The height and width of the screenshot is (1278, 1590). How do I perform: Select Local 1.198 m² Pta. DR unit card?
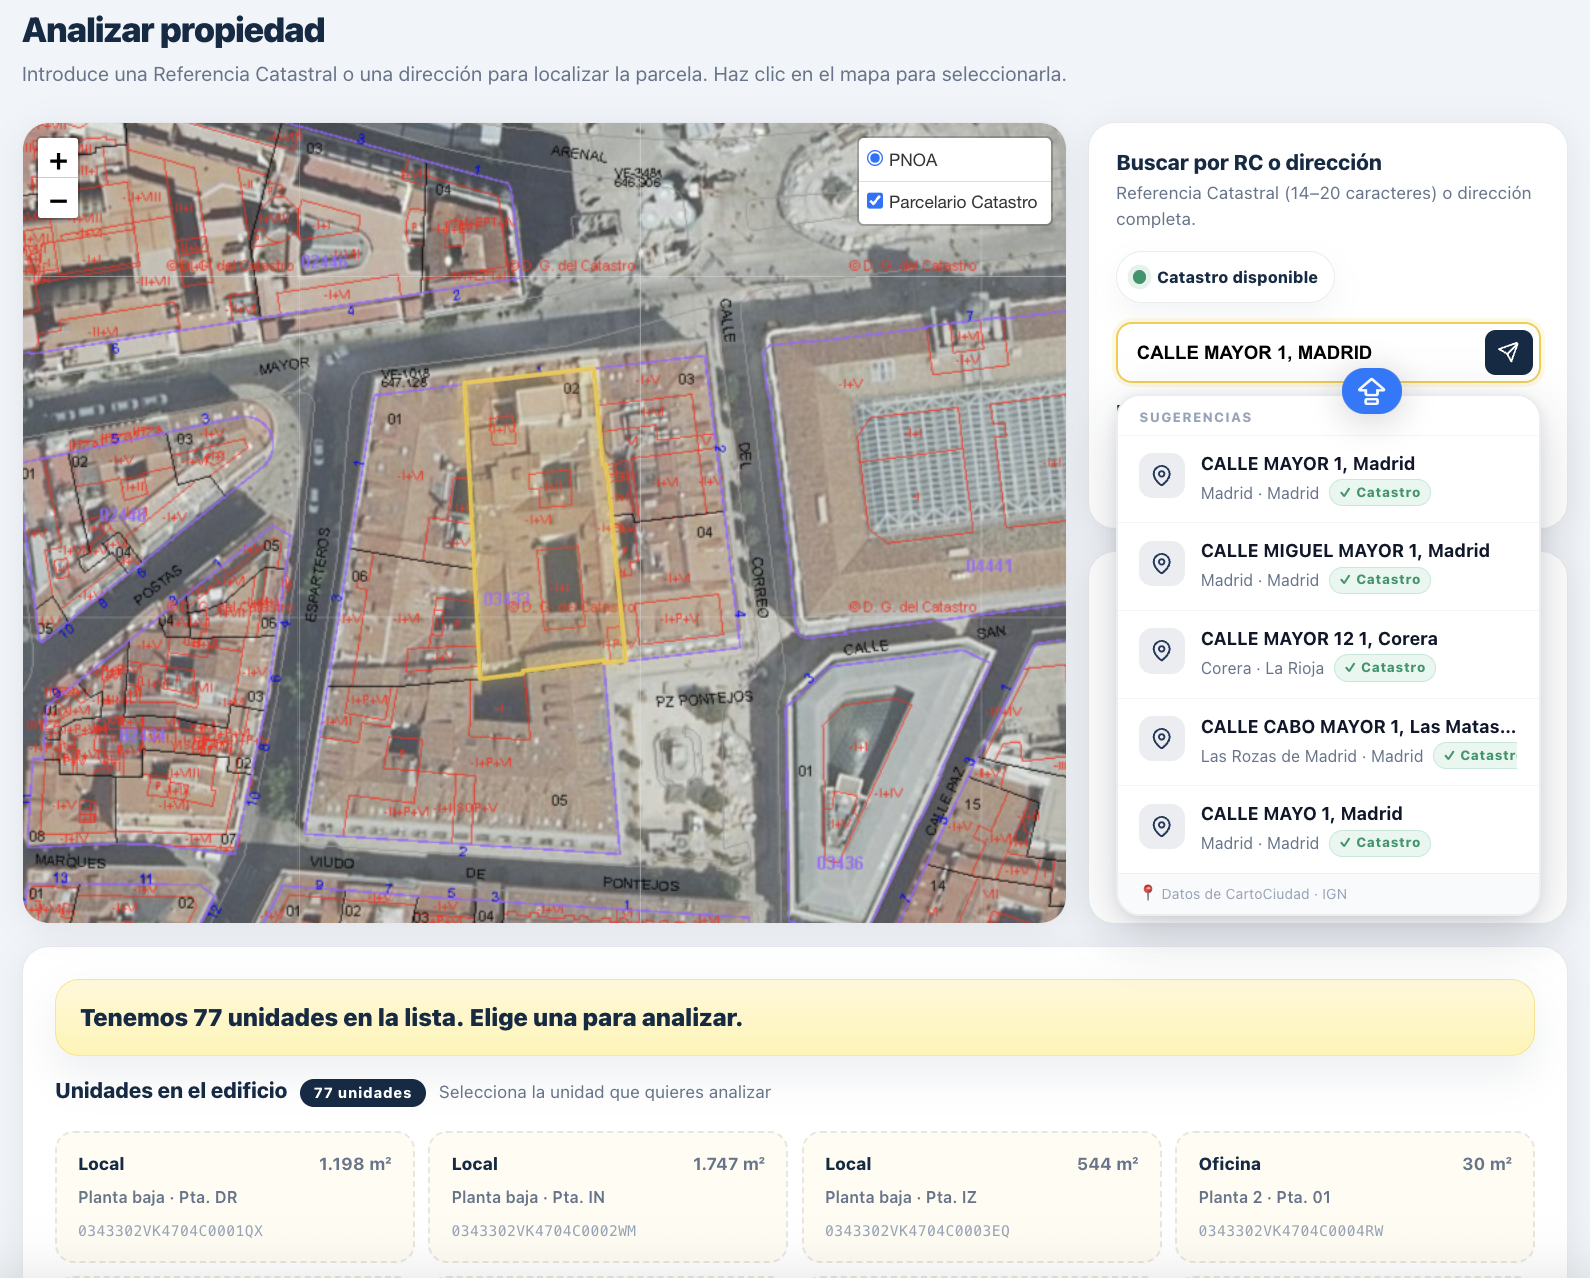[x=235, y=1197]
